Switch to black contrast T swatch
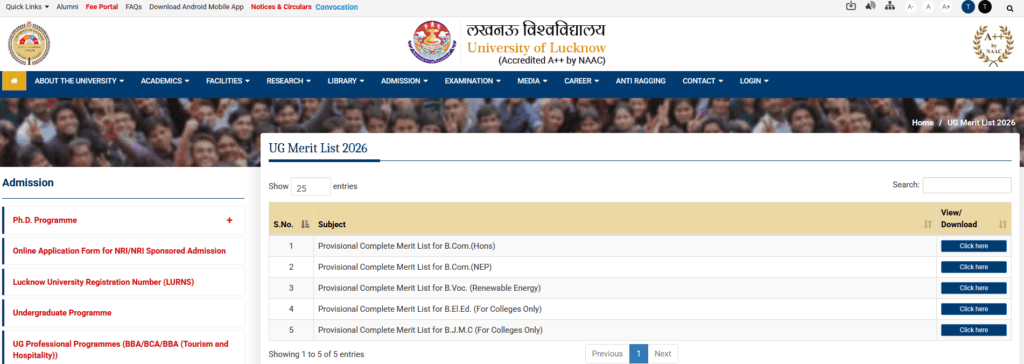1024x364 pixels. click(984, 7)
